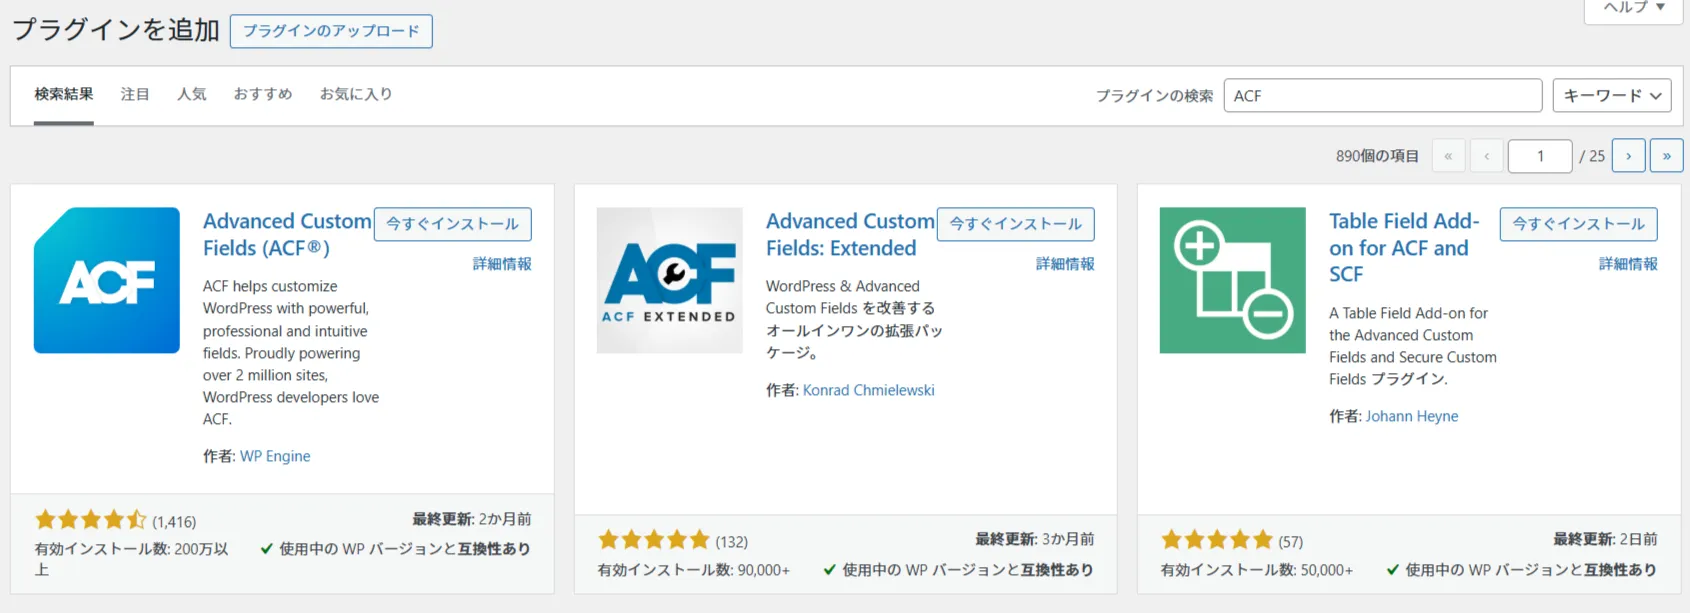Open the Table Field Add-on for ACF title
The width and height of the screenshot is (1690, 613).
pos(1404,248)
